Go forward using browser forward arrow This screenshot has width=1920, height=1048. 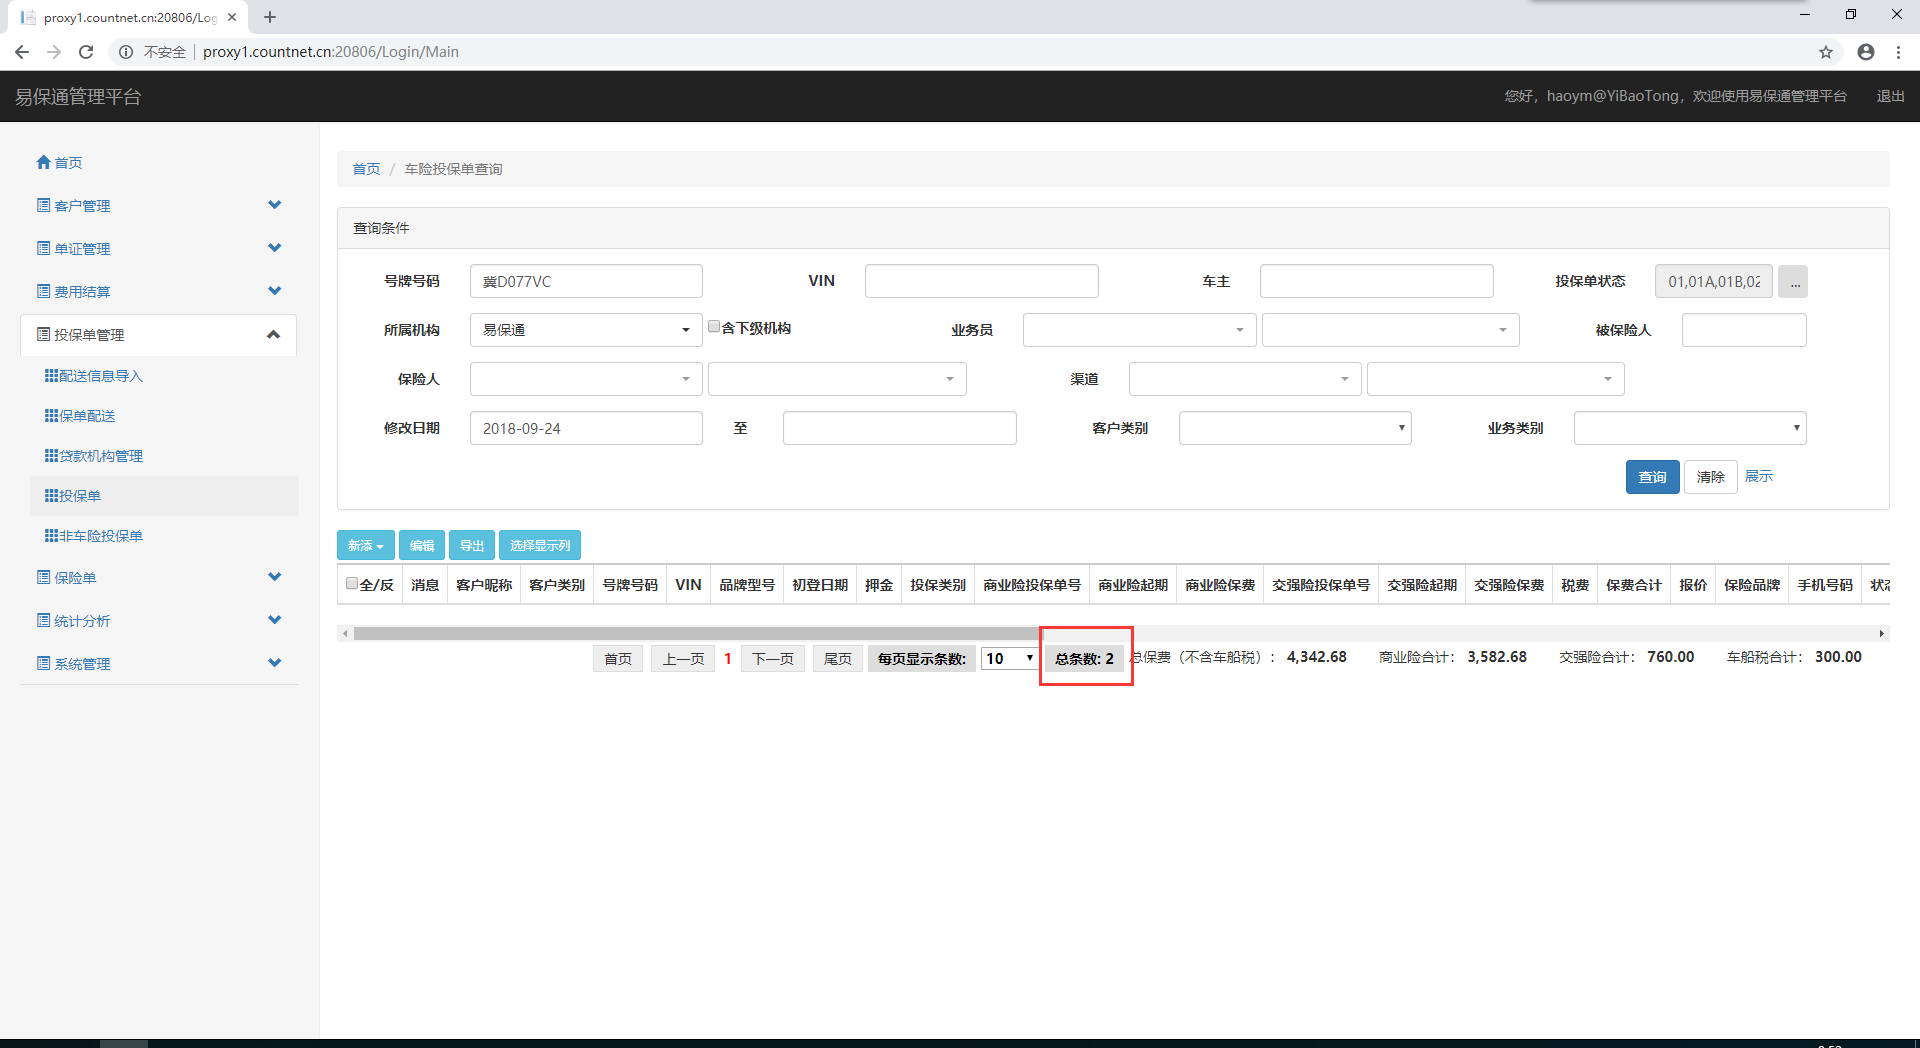tap(54, 52)
